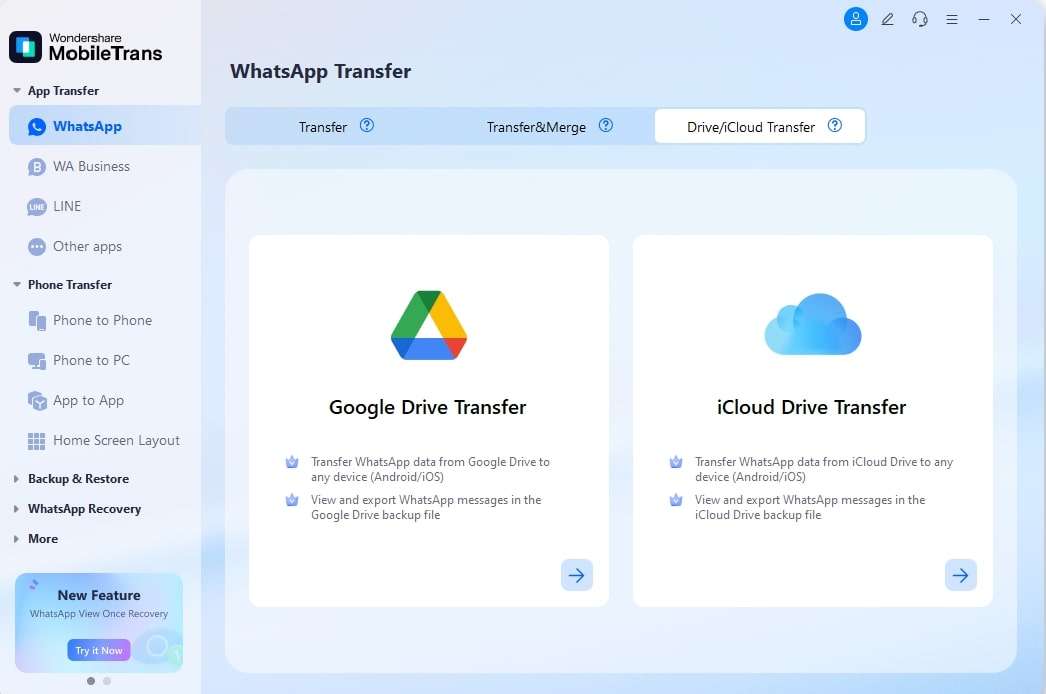Click the account avatar icon

pos(855,19)
